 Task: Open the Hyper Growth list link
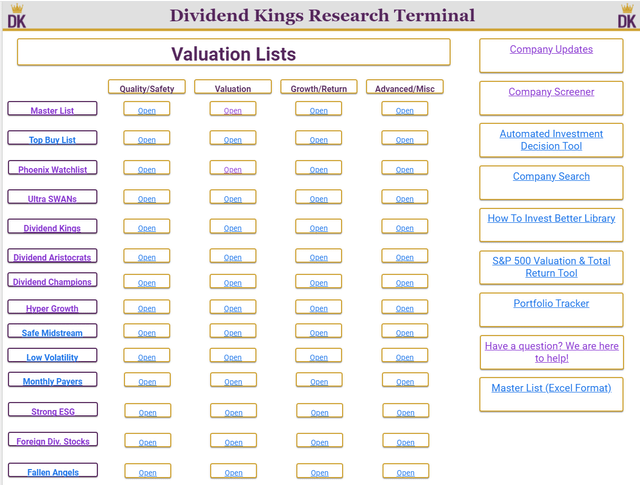pos(52,307)
